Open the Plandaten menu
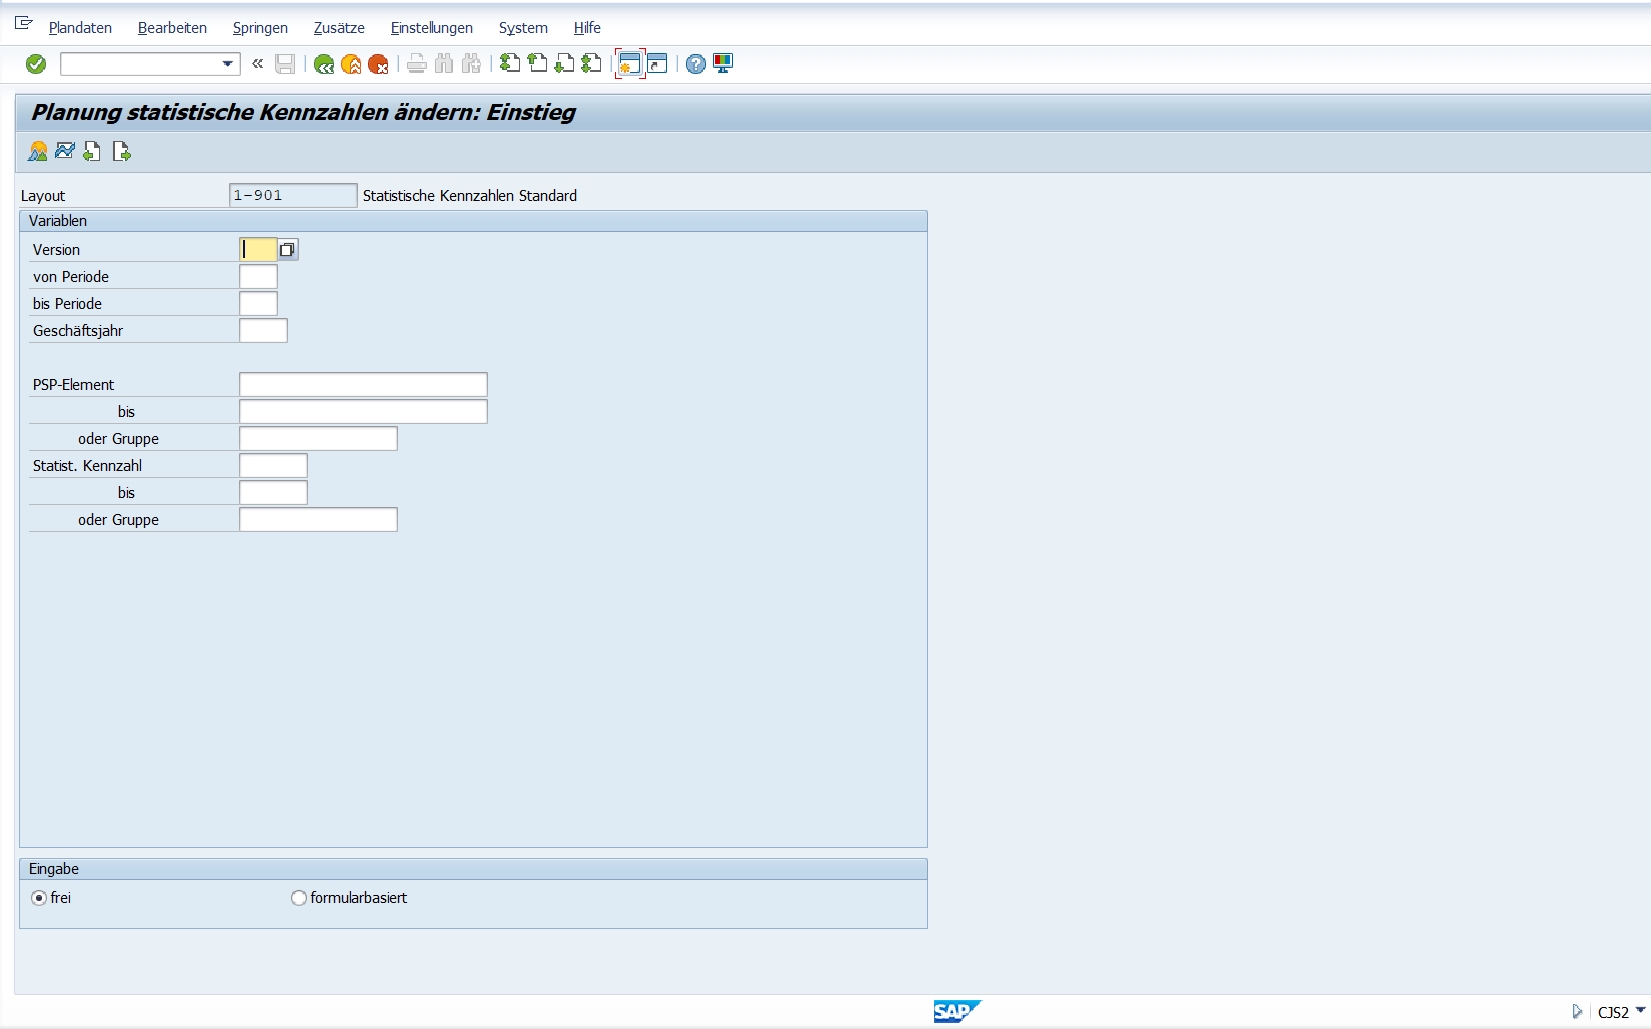This screenshot has height=1029, width=1651. 80,28
